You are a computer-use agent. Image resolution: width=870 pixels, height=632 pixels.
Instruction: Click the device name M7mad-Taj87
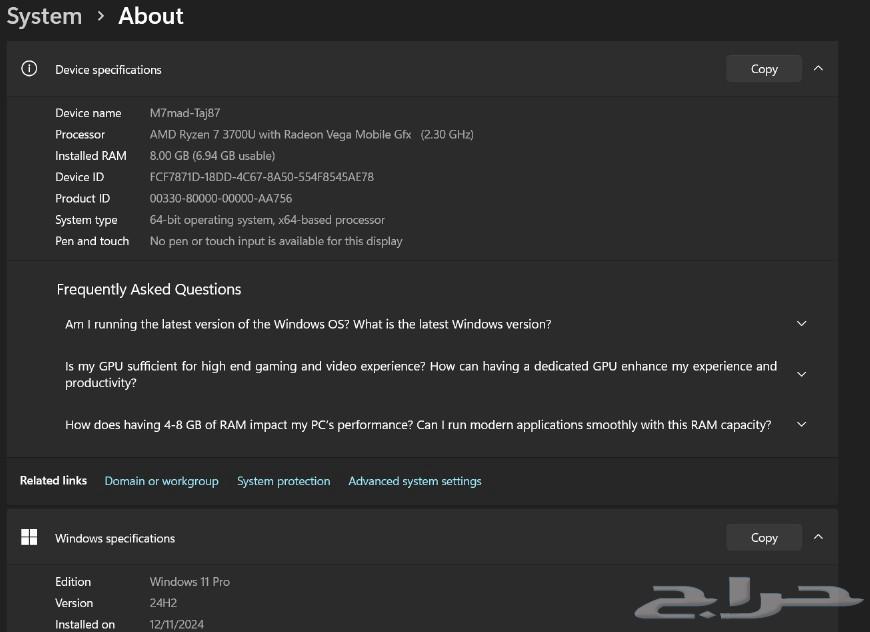185,113
